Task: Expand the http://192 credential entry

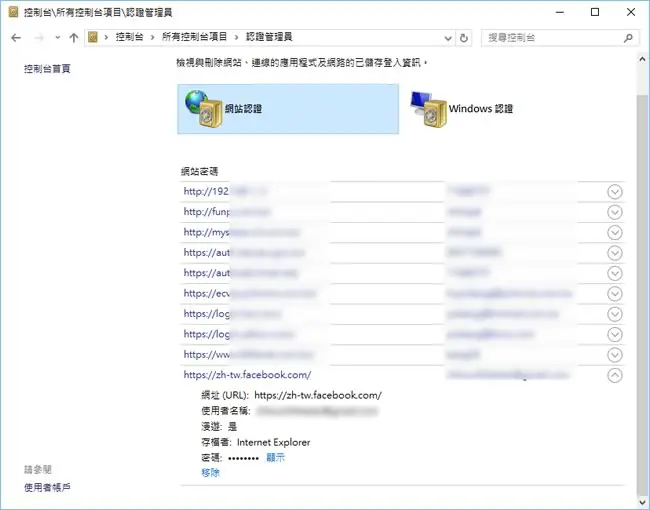Action: pos(615,192)
